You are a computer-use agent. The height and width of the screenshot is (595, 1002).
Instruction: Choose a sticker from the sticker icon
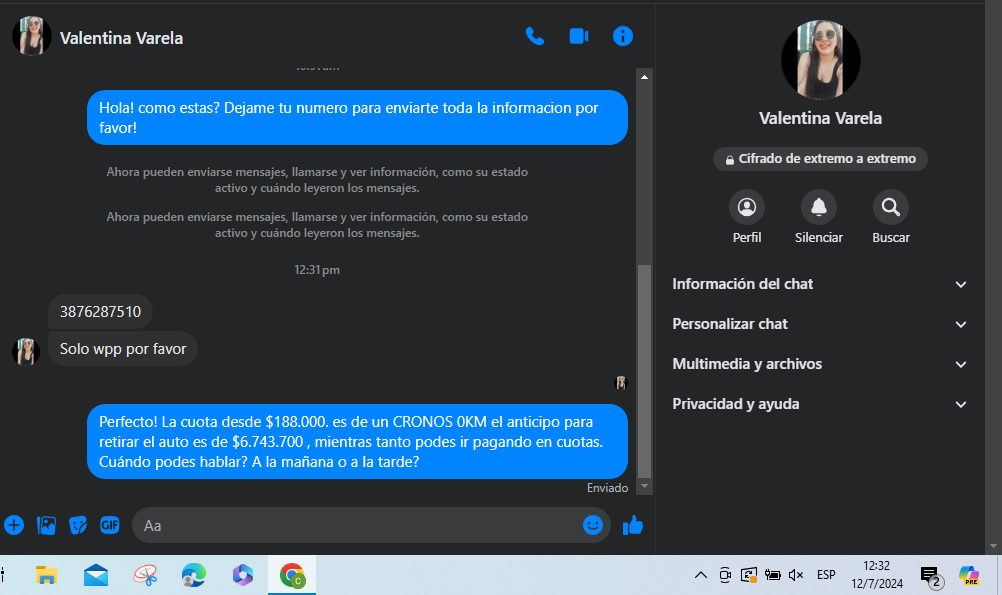click(77, 525)
